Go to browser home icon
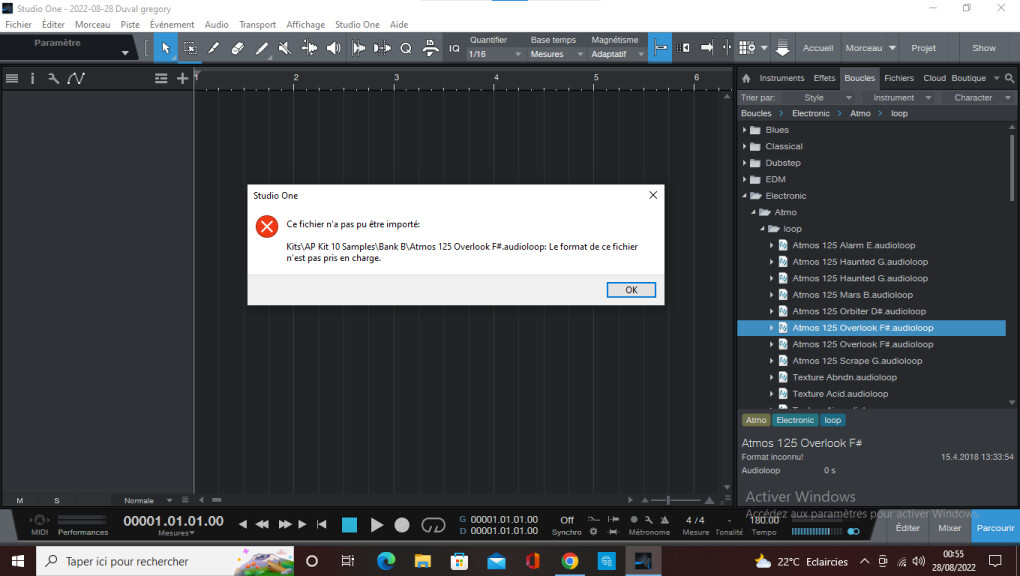Screen dimensions: 1020x576 [x=746, y=78]
